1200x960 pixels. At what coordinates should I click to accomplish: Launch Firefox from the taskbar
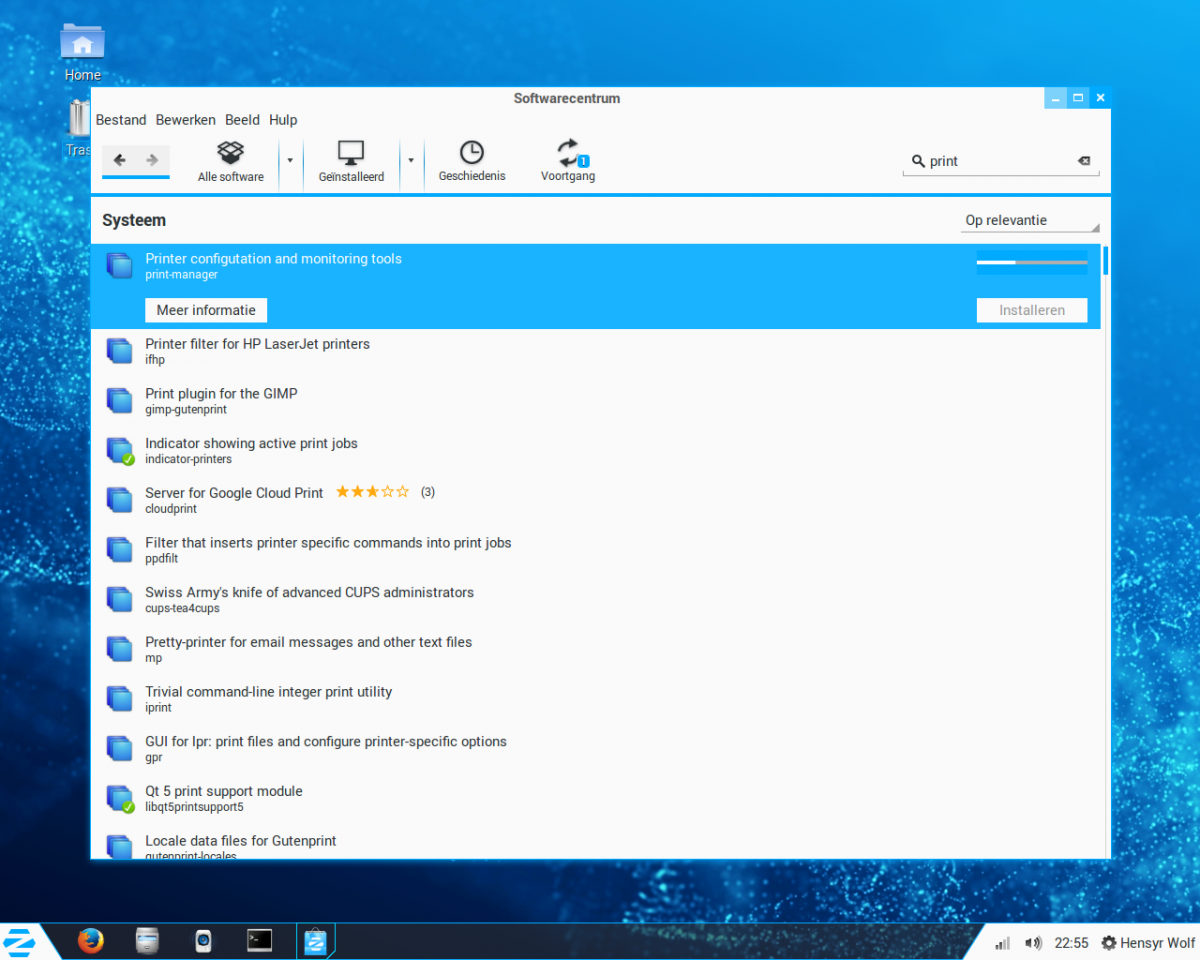click(x=91, y=941)
